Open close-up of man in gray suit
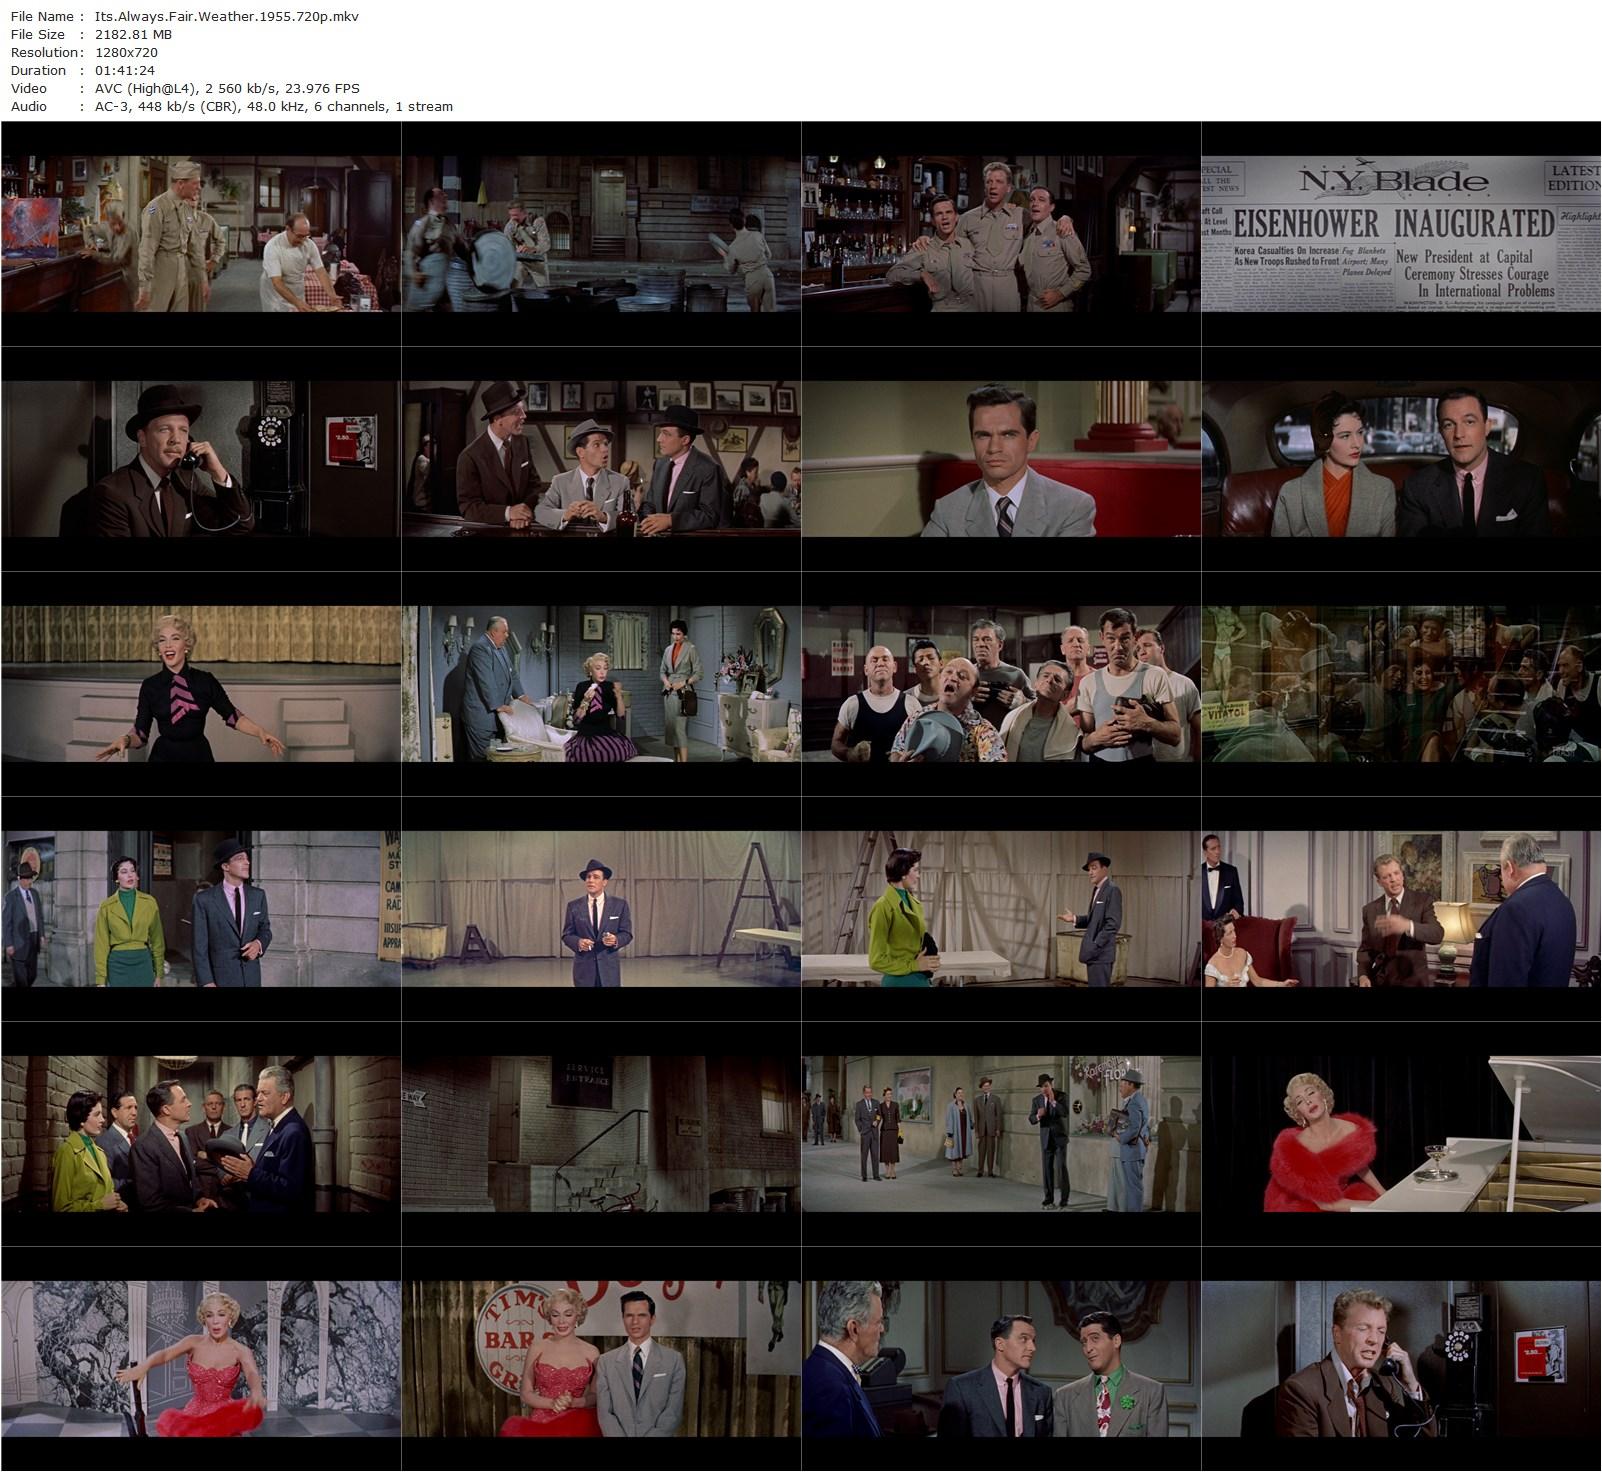Image resolution: width=1602 pixels, height=1472 pixels. click(x=1001, y=459)
